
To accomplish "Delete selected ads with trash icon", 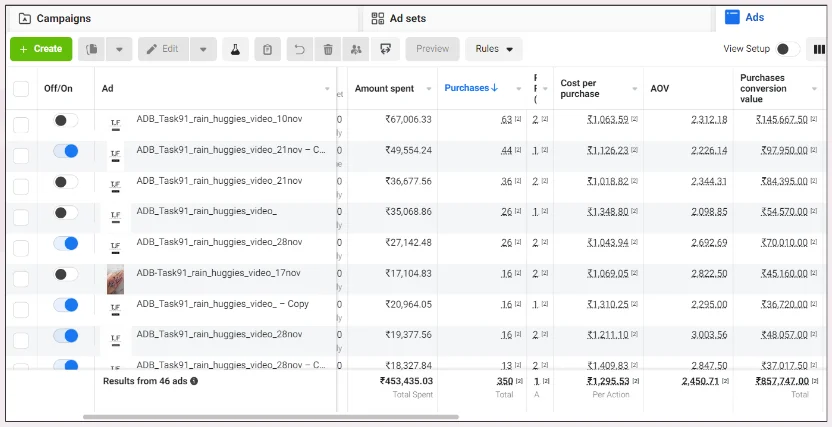I will coord(328,49).
